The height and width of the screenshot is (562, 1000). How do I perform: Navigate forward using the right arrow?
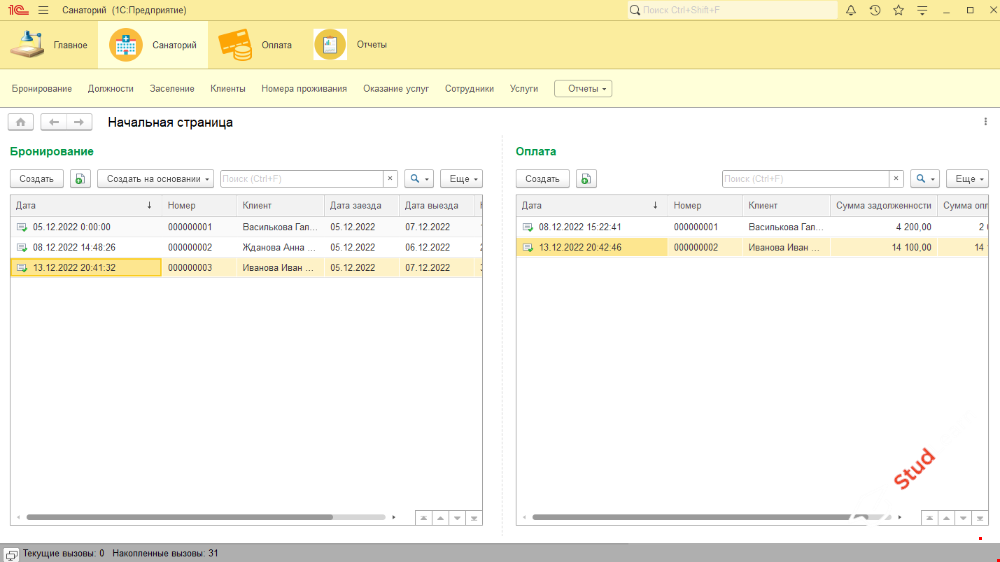coord(79,122)
